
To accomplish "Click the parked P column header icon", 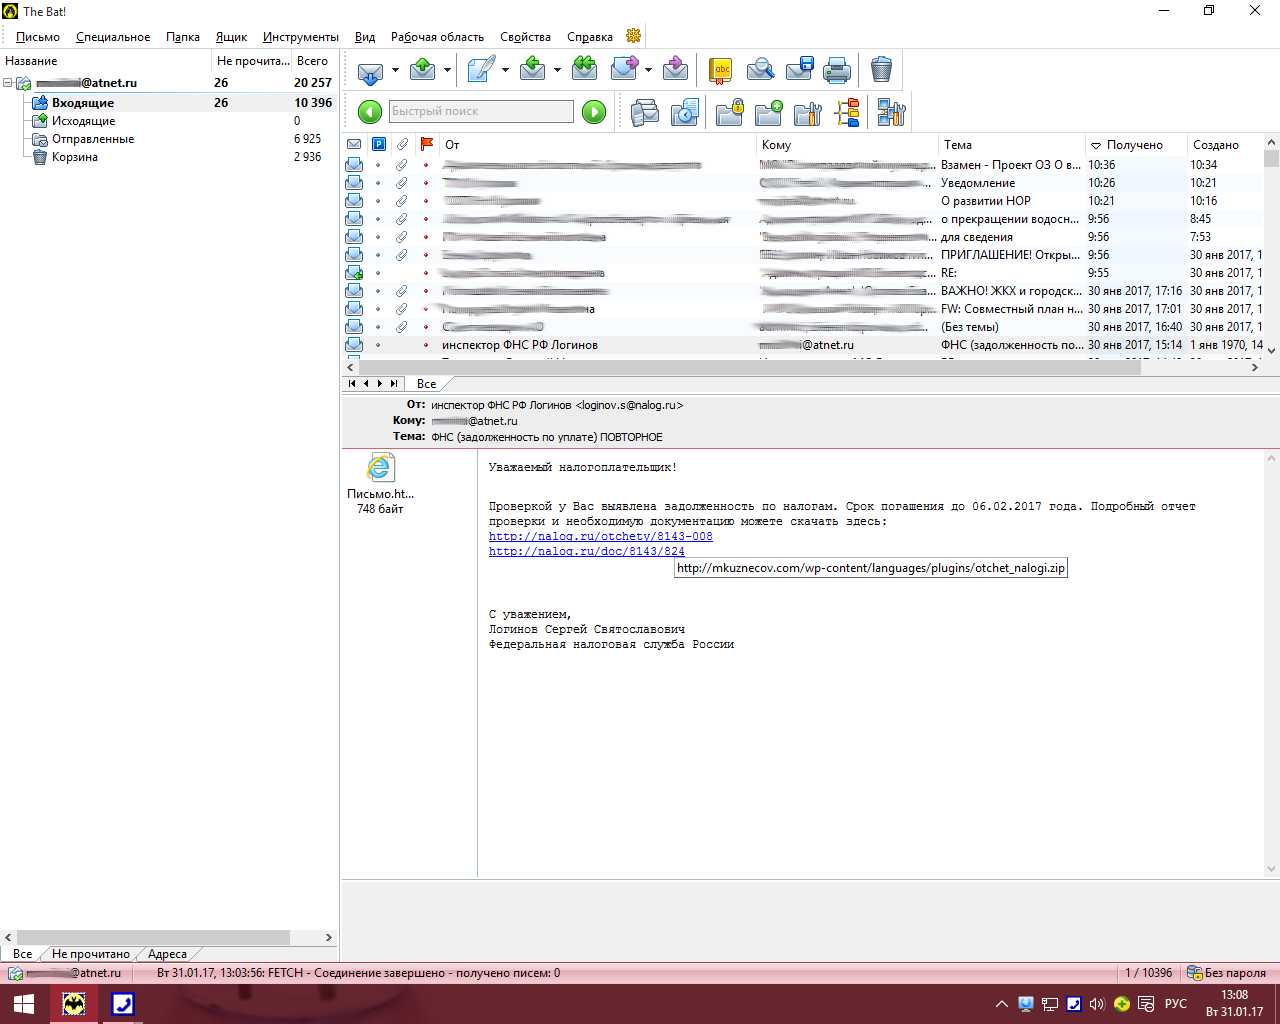I will click(378, 145).
